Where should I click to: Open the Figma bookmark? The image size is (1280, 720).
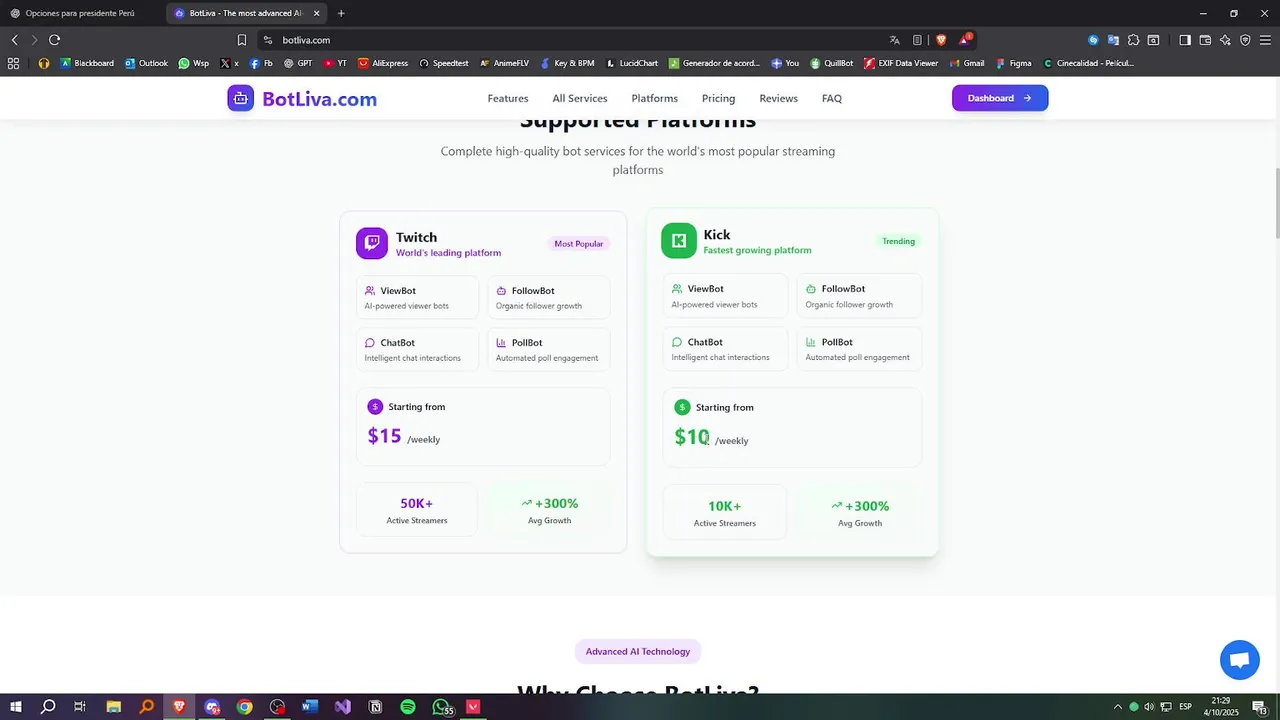click(1013, 63)
